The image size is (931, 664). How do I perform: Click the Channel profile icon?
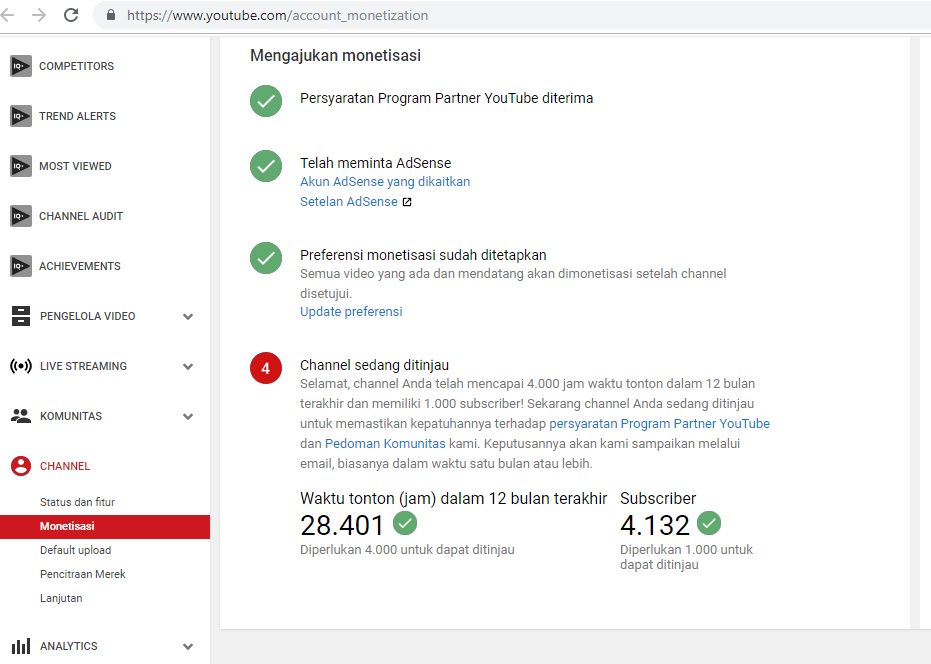tap(21, 466)
